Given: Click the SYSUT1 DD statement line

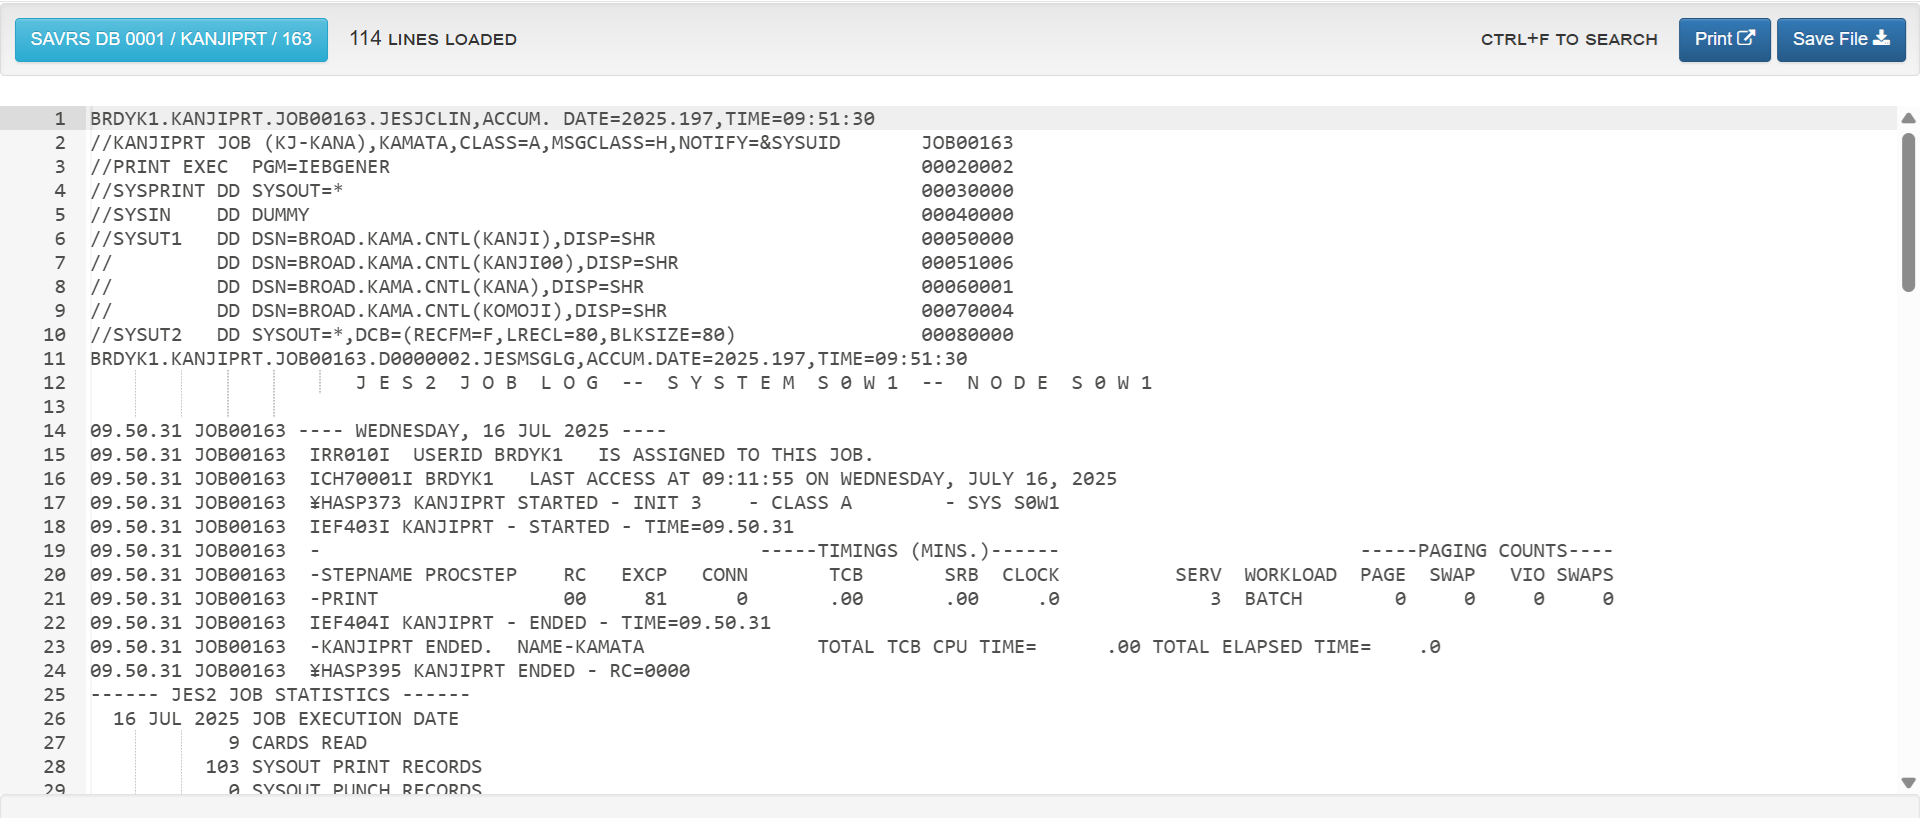Looking at the screenshot, I should pyautogui.click(x=372, y=239).
